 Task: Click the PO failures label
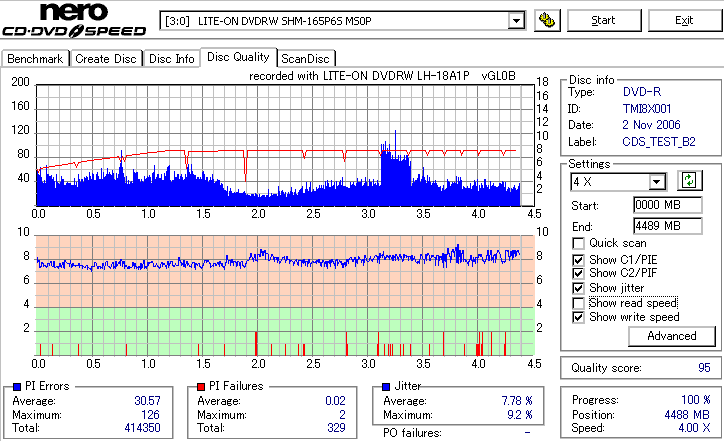tap(412, 433)
